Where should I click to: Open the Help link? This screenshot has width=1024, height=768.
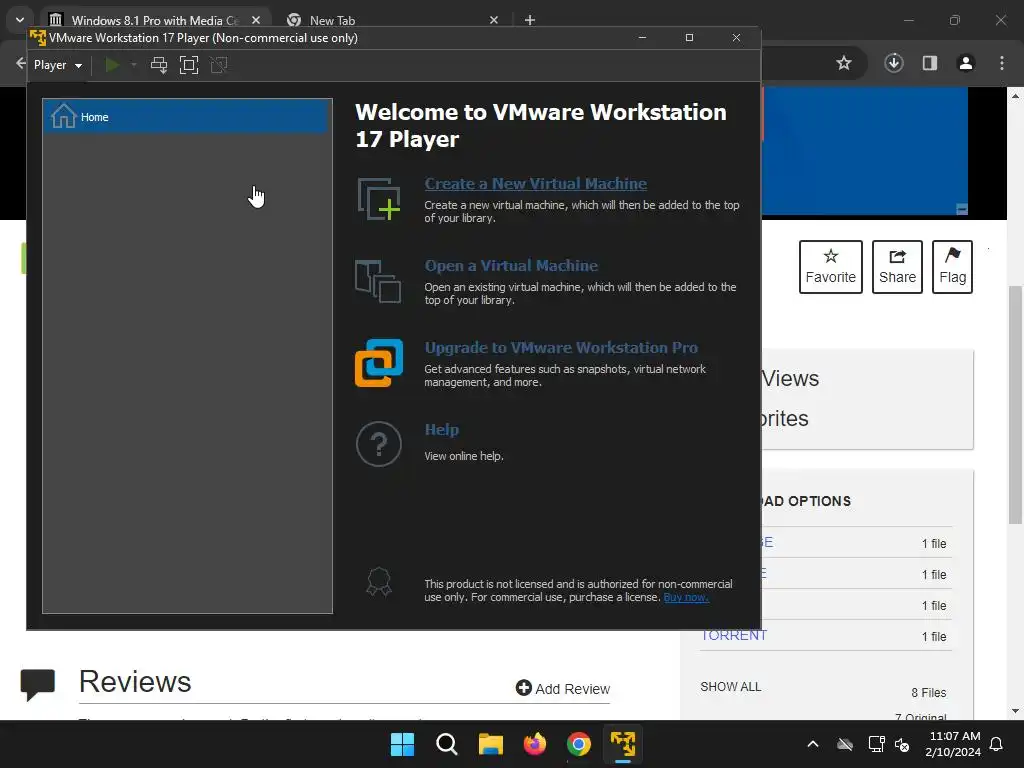pos(441,430)
